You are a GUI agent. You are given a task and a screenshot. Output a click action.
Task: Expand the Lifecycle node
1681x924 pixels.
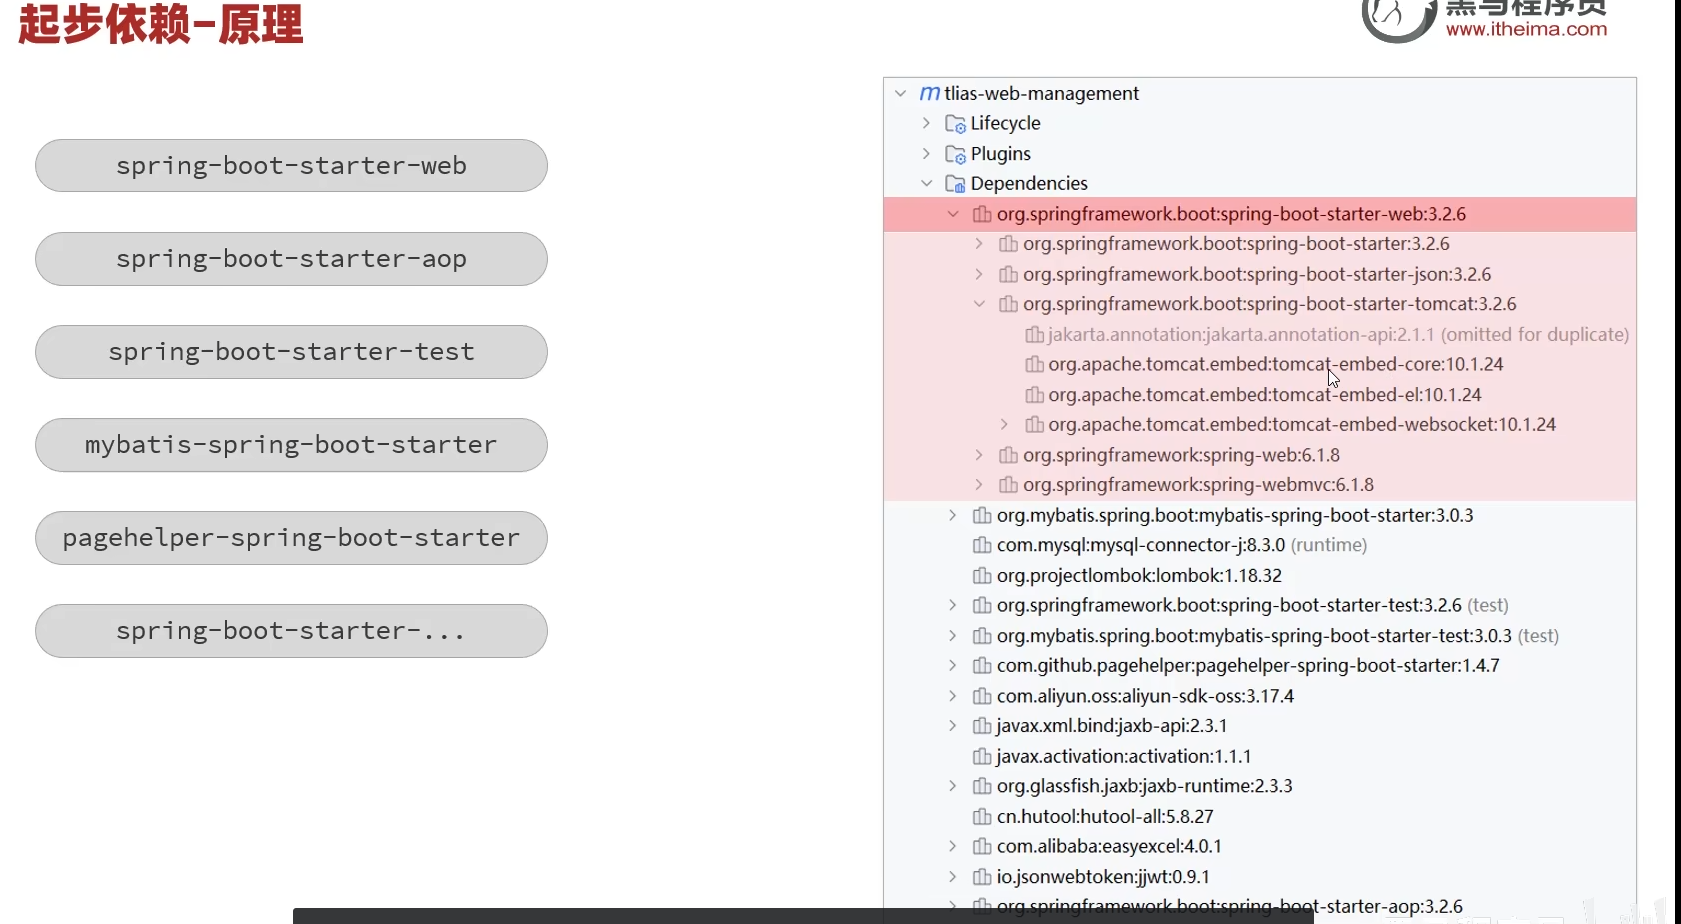(926, 123)
